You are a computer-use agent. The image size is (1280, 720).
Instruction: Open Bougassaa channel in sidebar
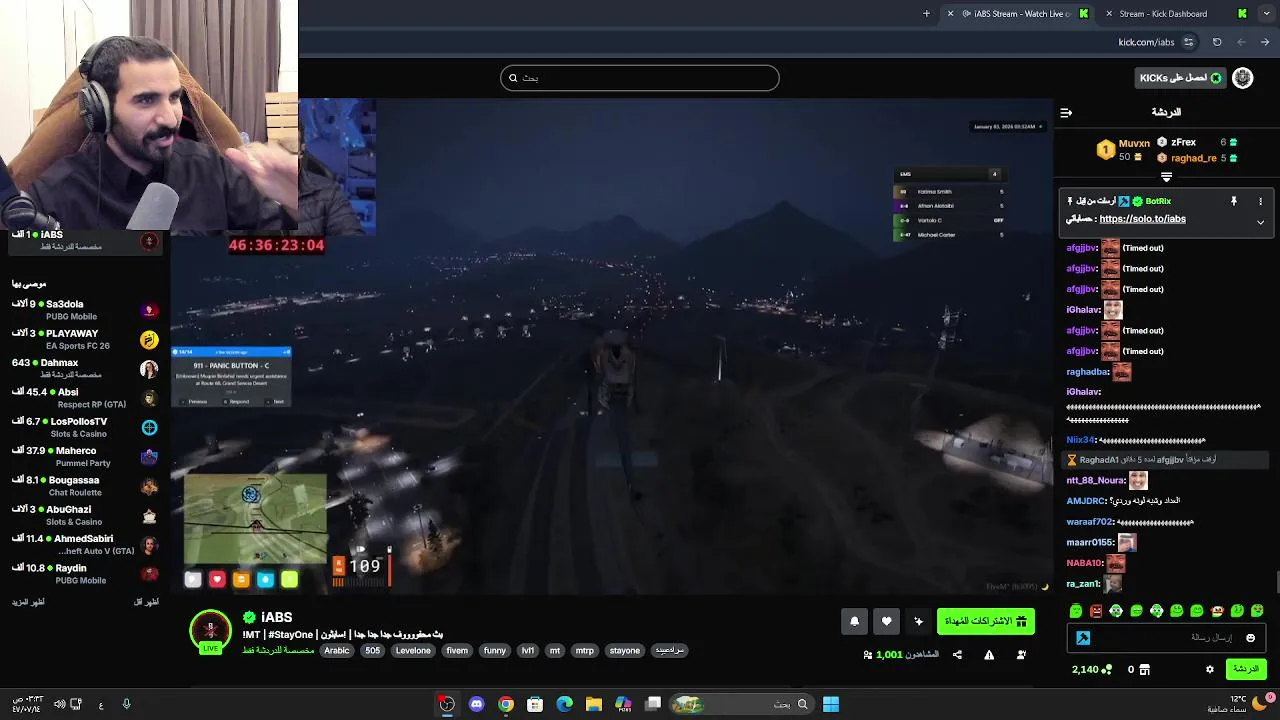tap(85, 486)
